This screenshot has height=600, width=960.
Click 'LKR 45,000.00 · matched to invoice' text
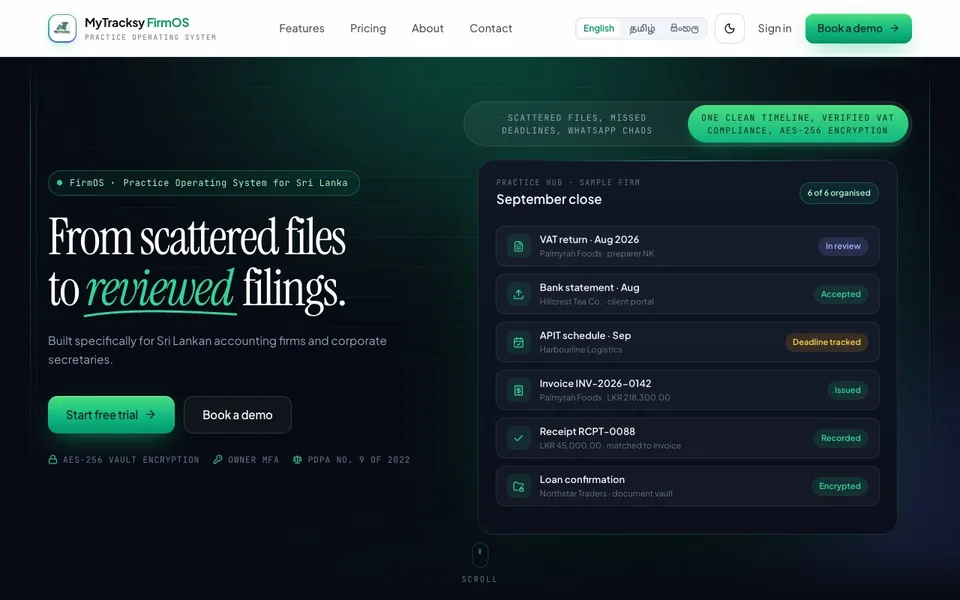pyautogui.click(x=610, y=445)
